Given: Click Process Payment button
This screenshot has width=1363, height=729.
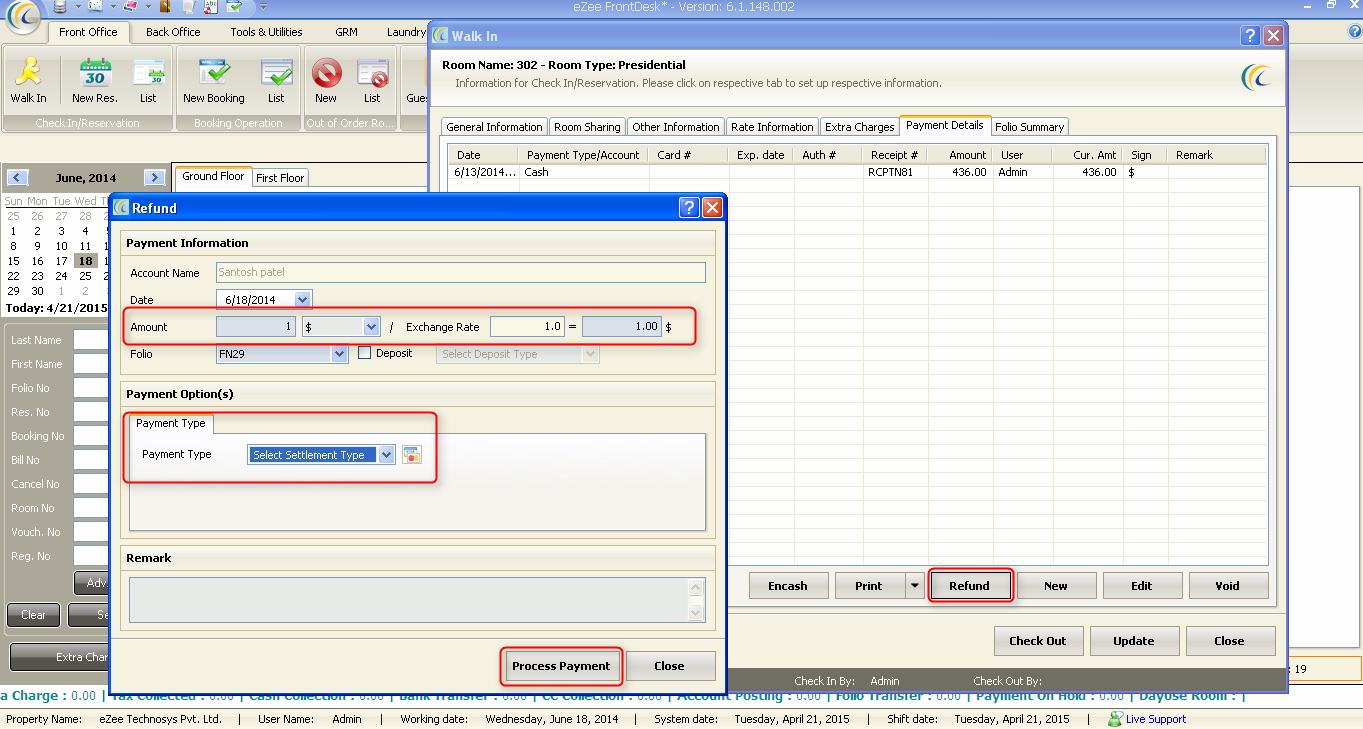Looking at the screenshot, I should (561, 666).
